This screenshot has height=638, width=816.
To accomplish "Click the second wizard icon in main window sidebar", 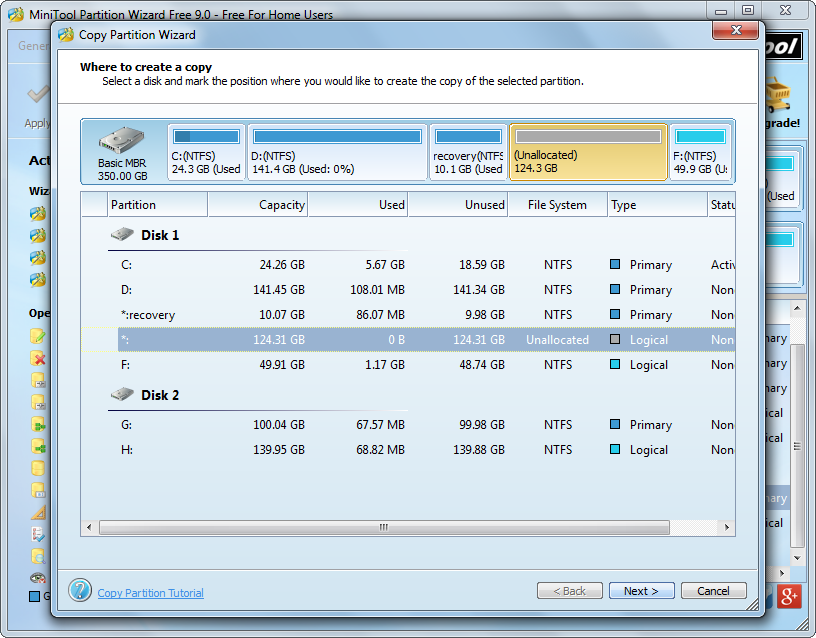I will [x=37, y=236].
